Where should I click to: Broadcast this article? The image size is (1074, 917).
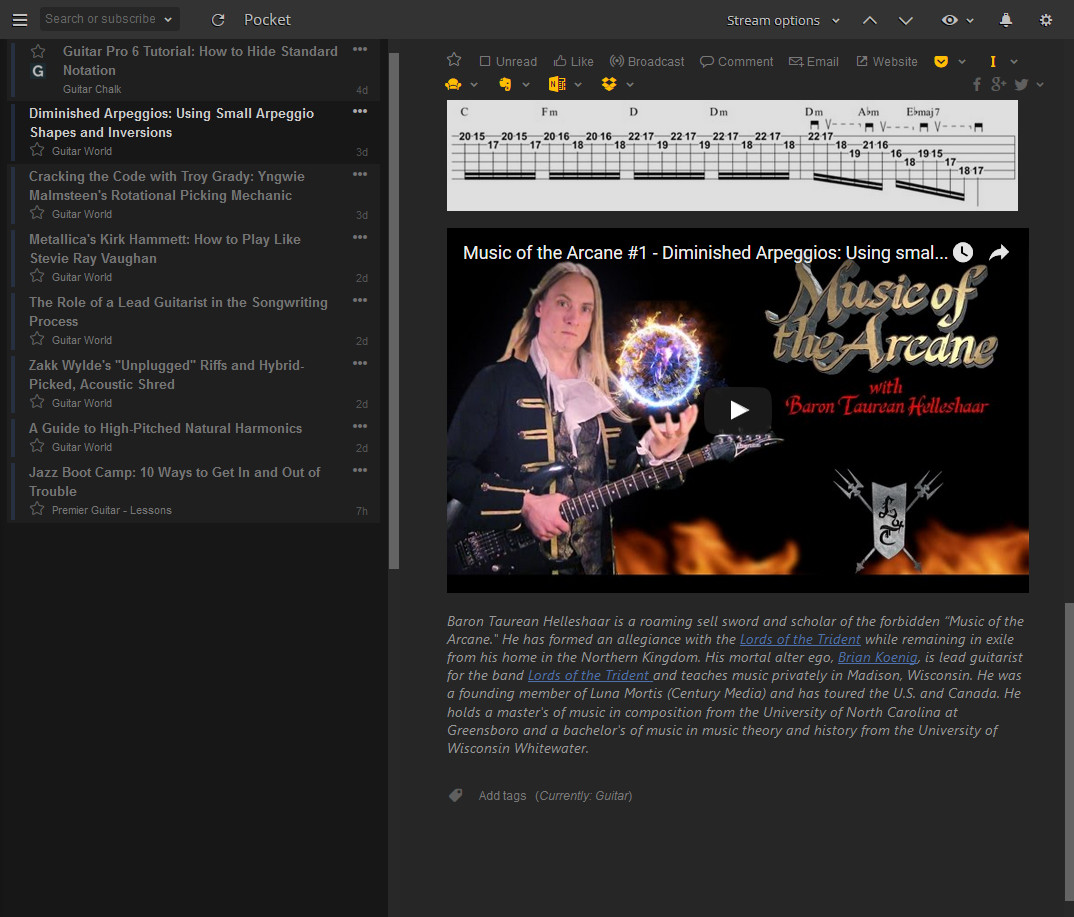click(647, 62)
